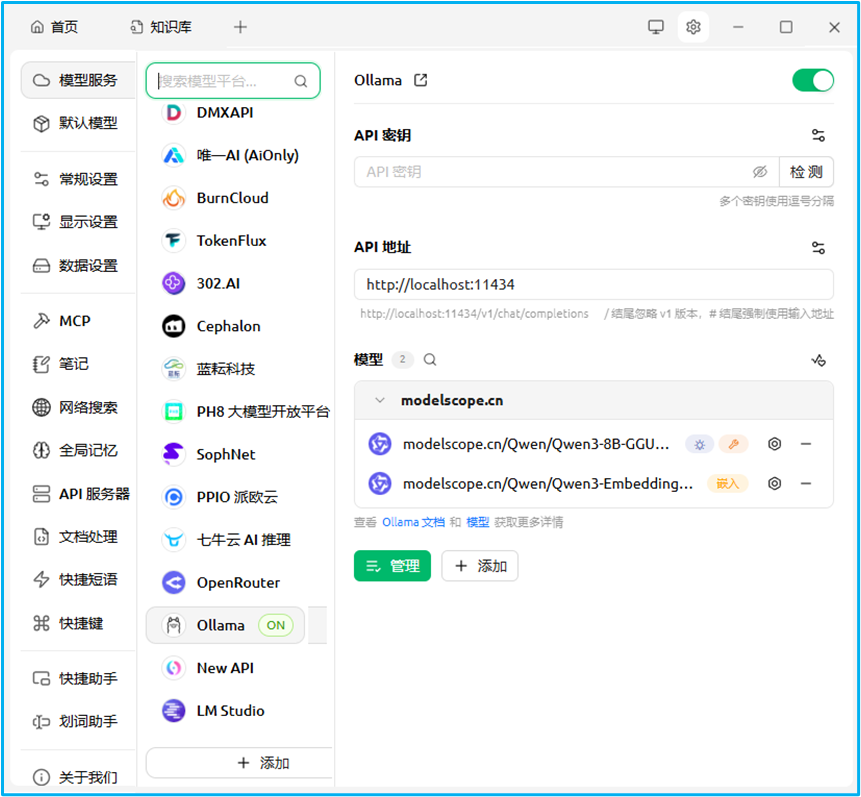The image size is (861, 797).
Task: Run model health check icon
Action: click(818, 360)
